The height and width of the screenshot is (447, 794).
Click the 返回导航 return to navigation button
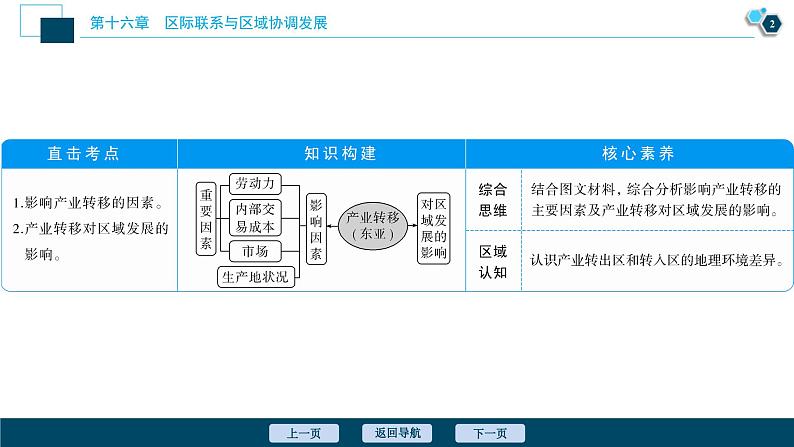click(x=397, y=433)
